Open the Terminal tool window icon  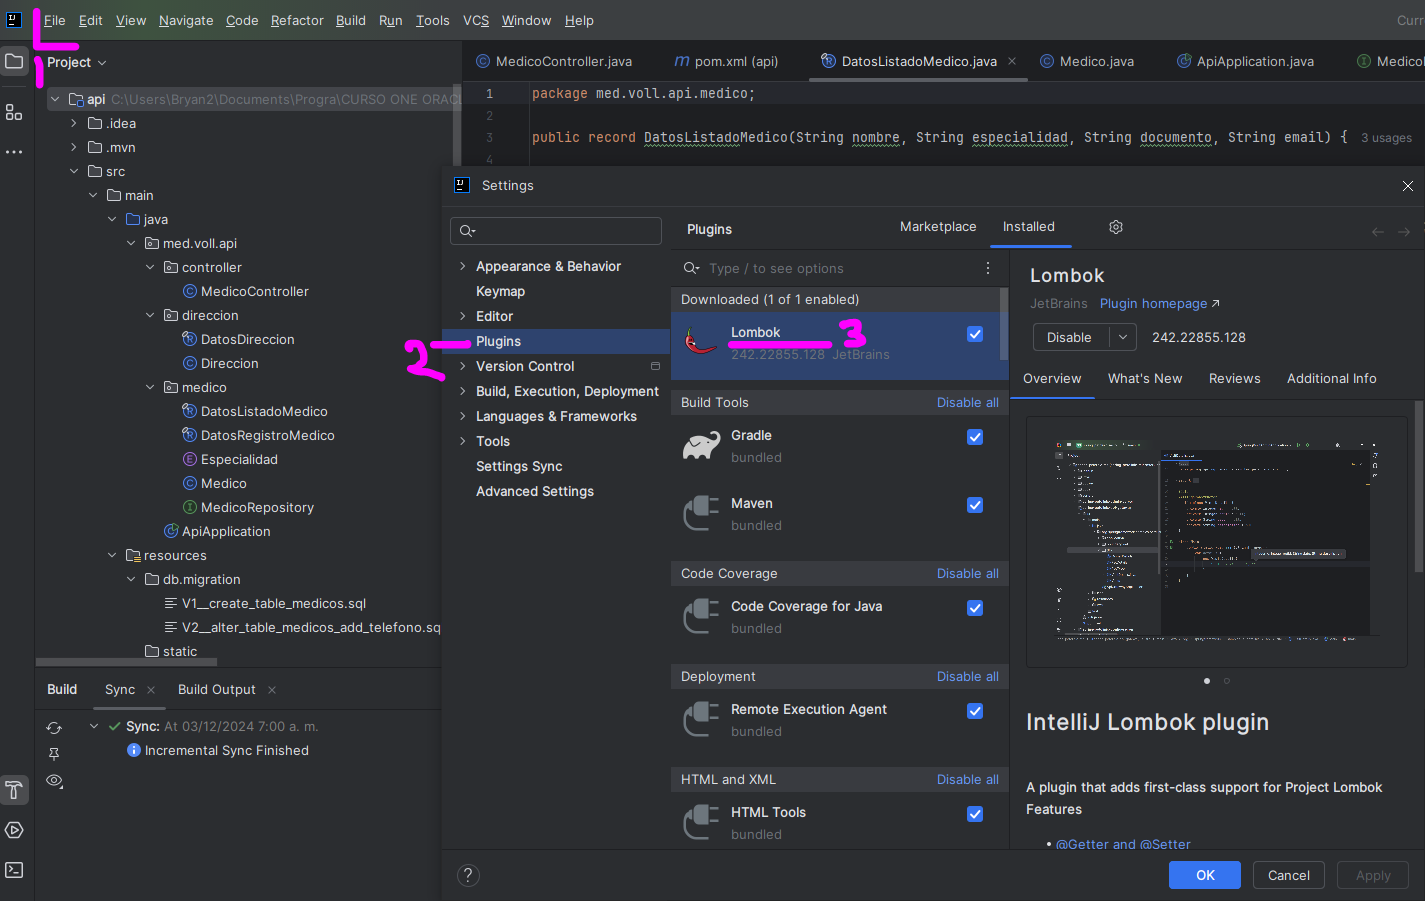pos(14,870)
